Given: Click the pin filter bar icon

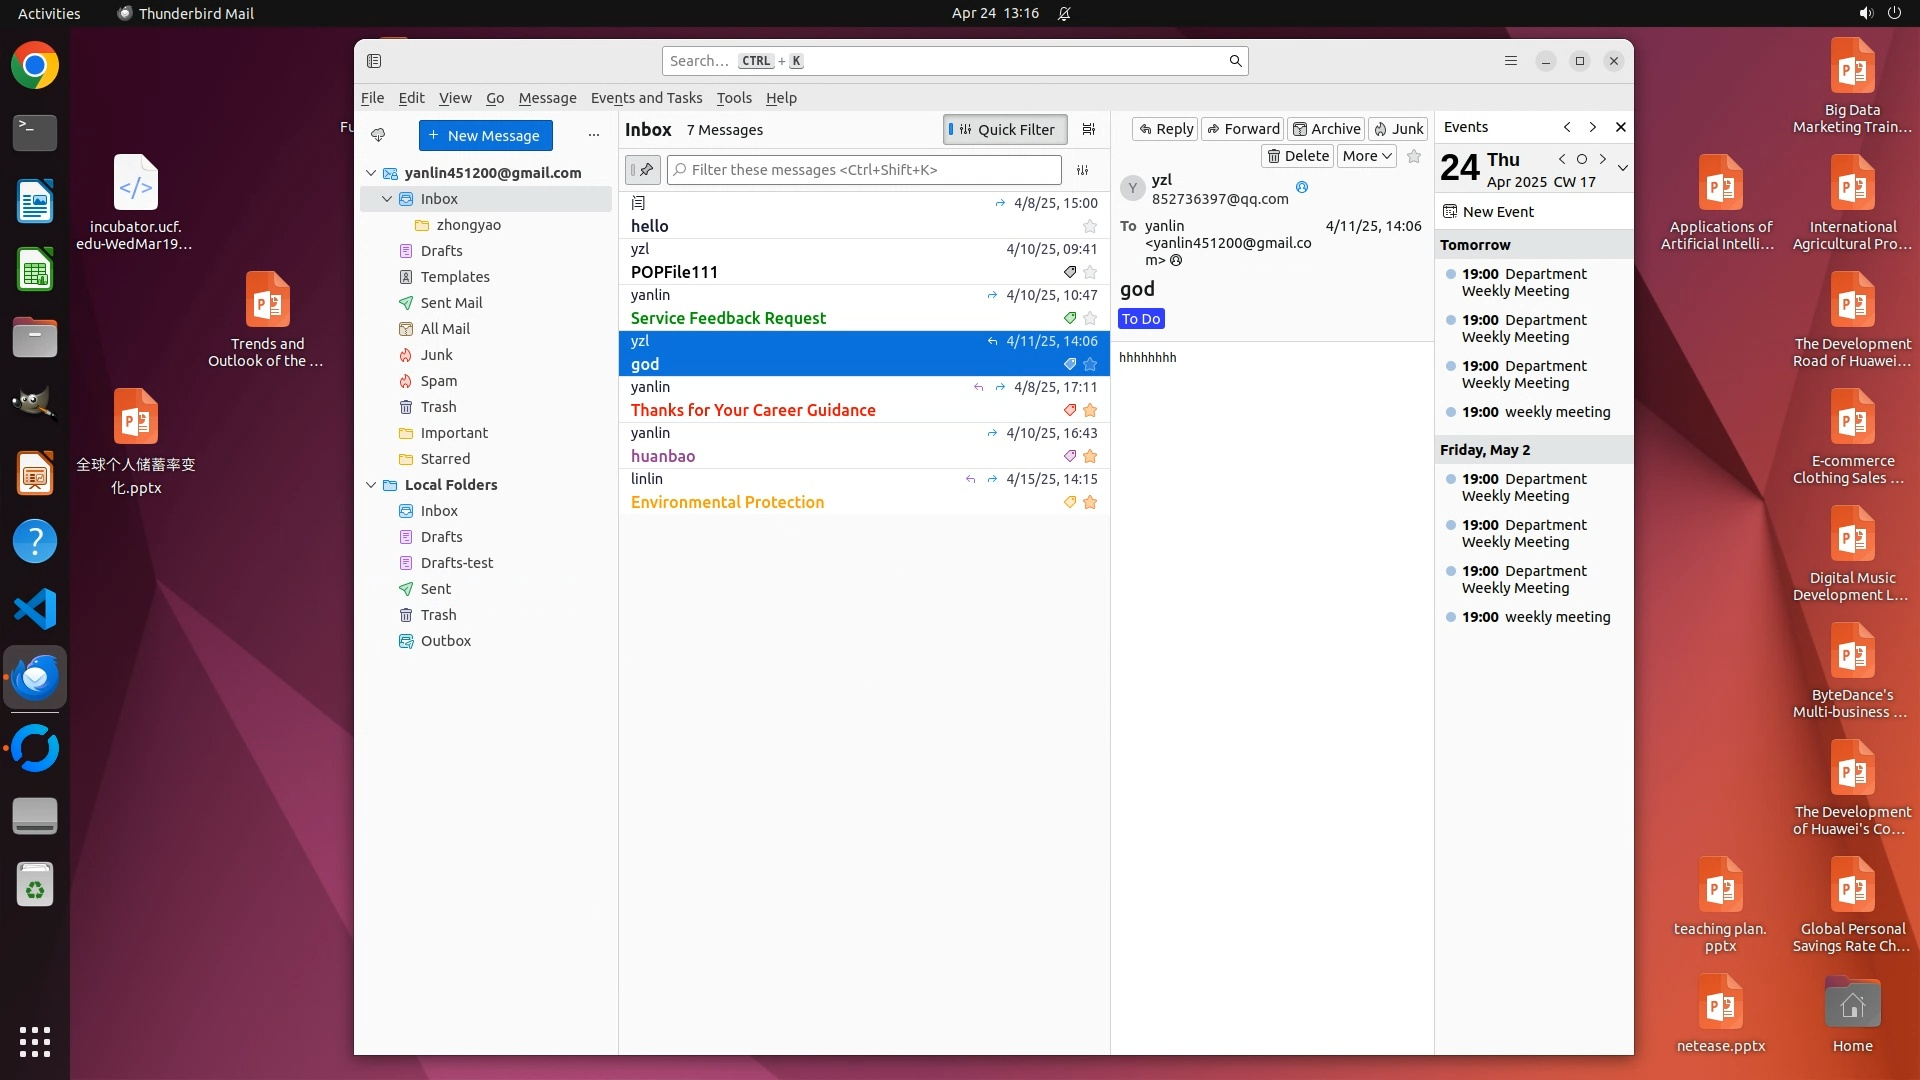Looking at the screenshot, I should pos(643,170).
